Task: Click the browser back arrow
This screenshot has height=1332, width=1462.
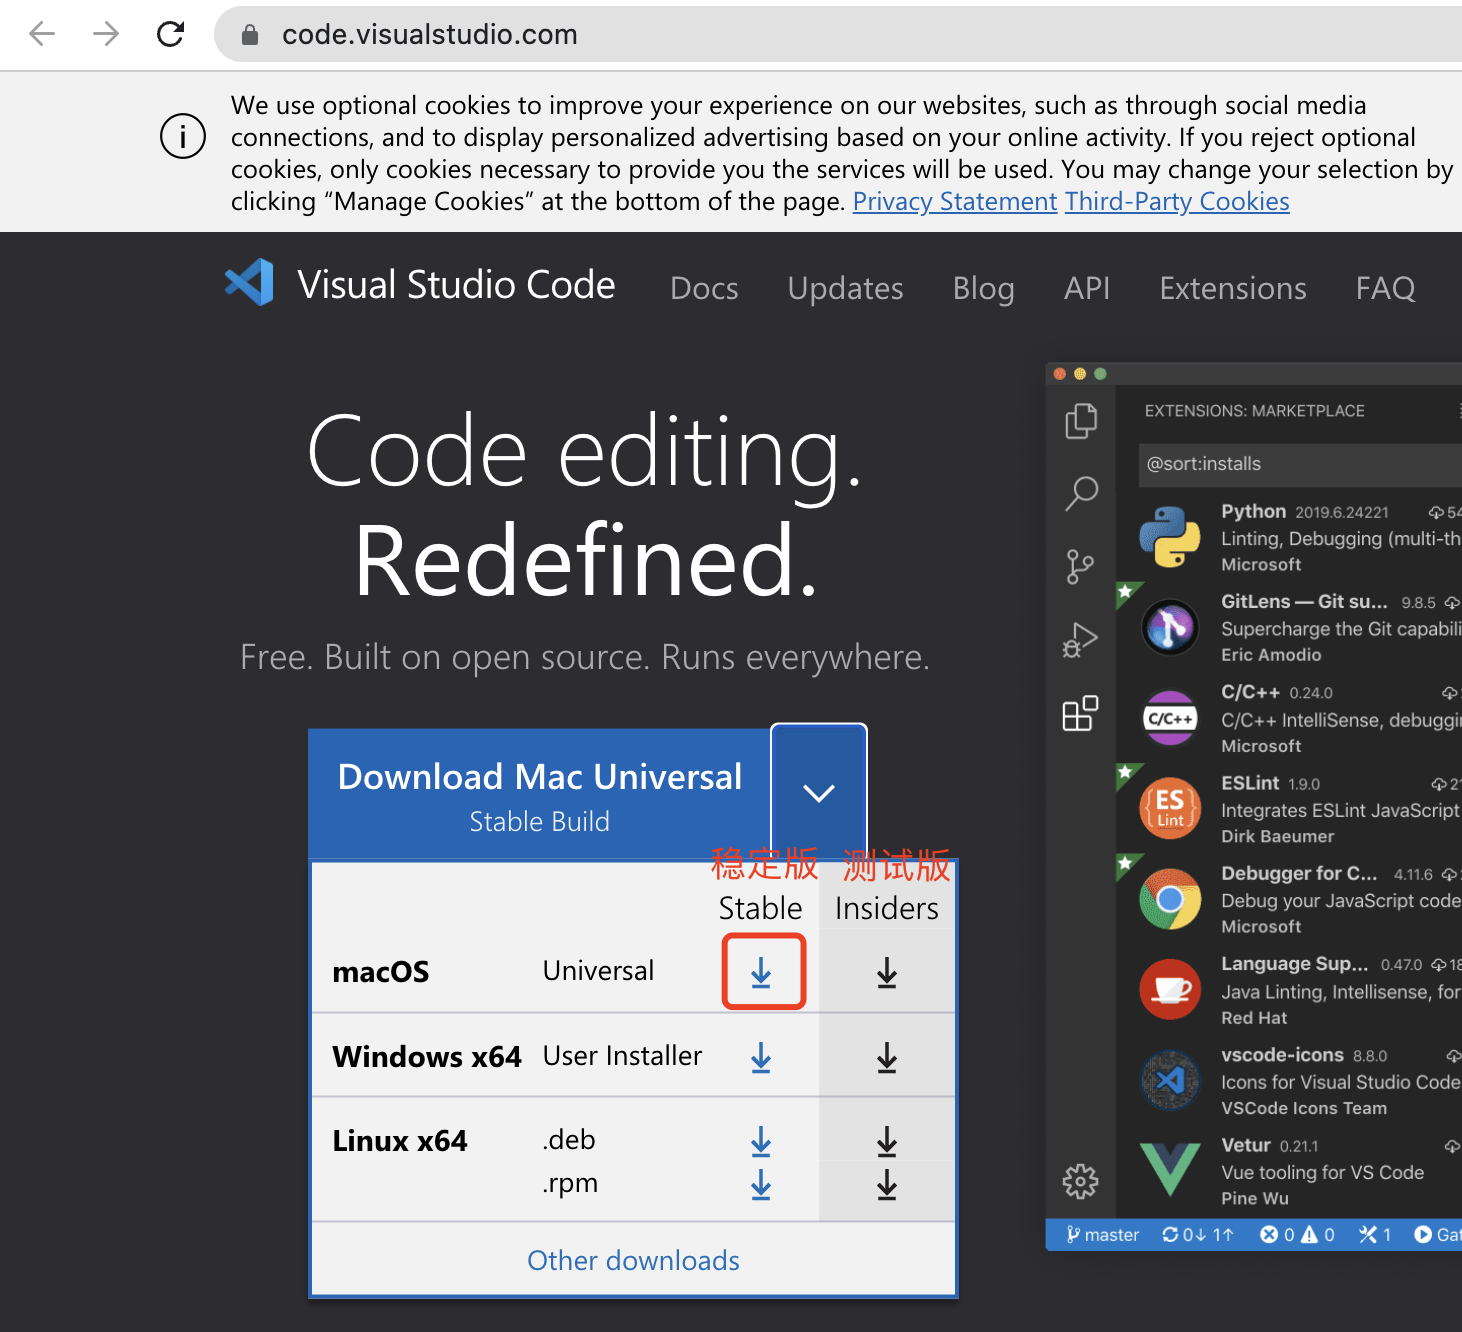Action: [42, 34]
